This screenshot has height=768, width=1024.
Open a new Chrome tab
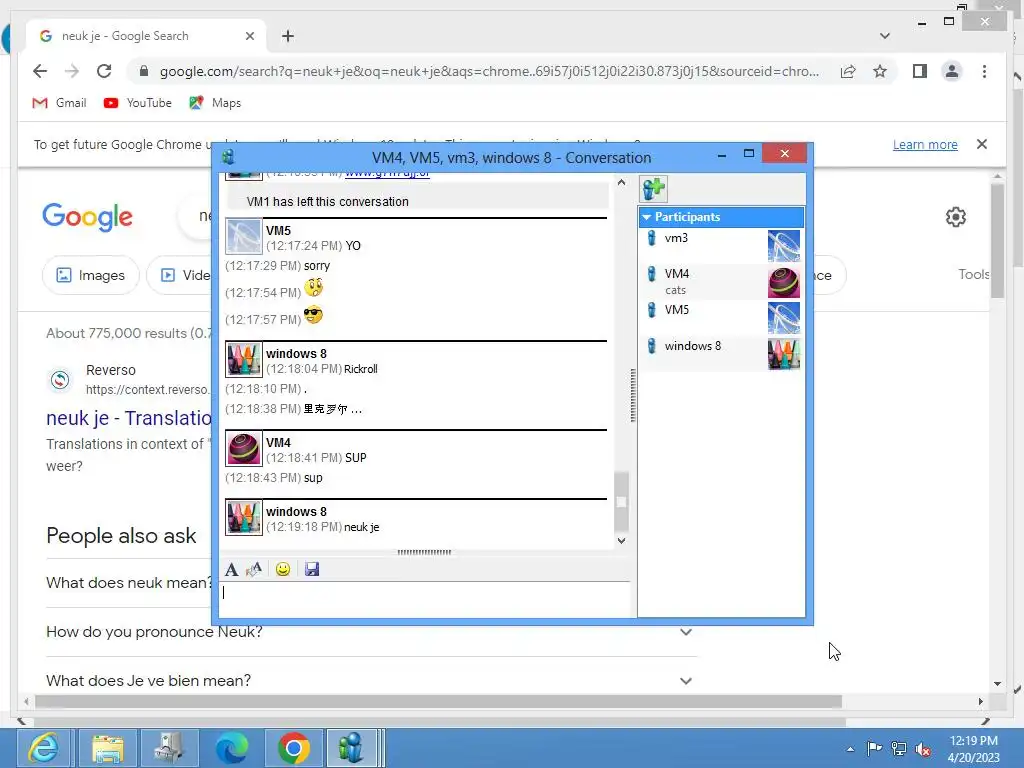point(288,37)
